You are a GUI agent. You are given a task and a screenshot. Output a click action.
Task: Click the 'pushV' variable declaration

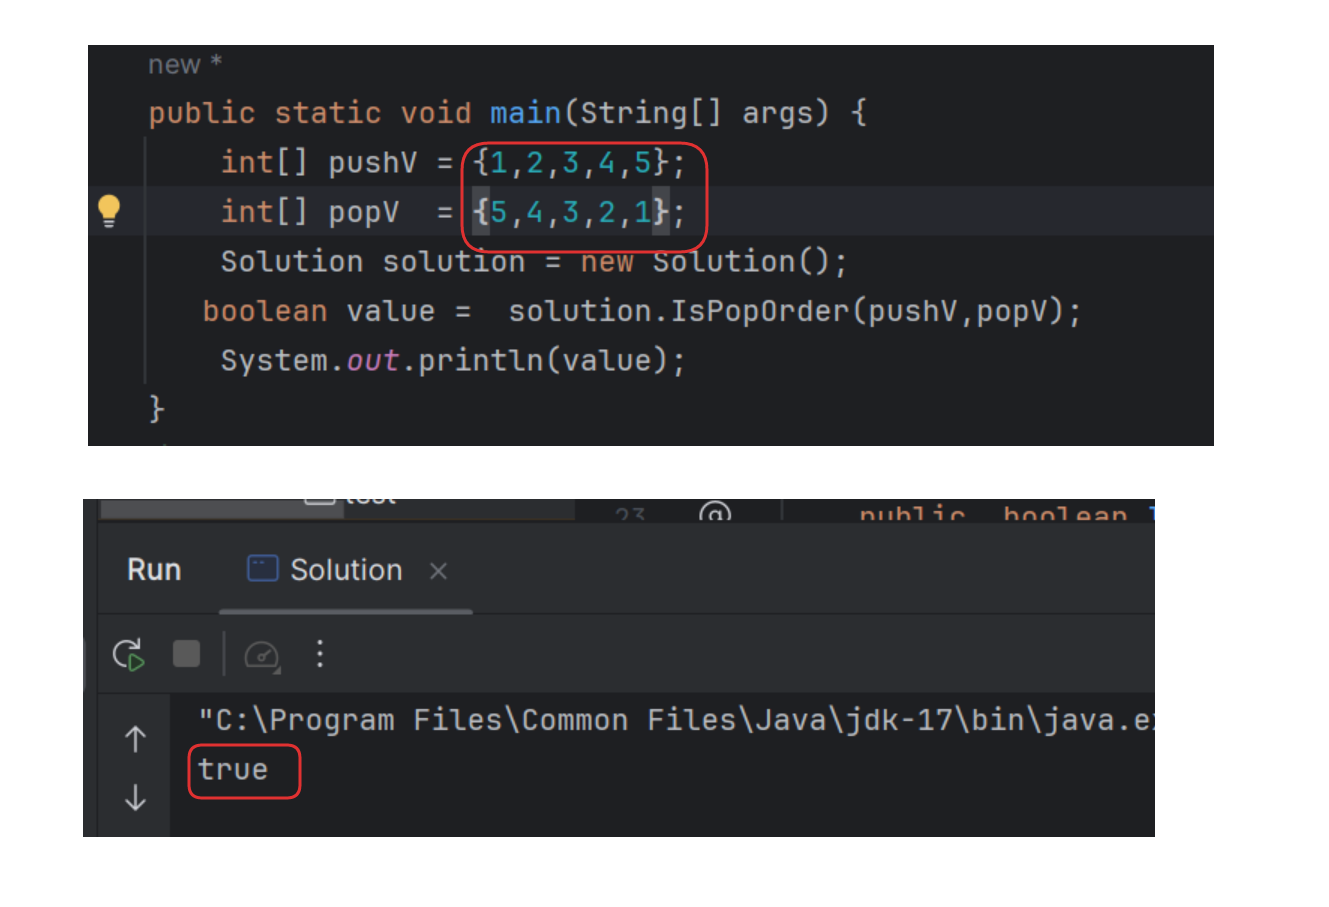click(x=372, y=162)
